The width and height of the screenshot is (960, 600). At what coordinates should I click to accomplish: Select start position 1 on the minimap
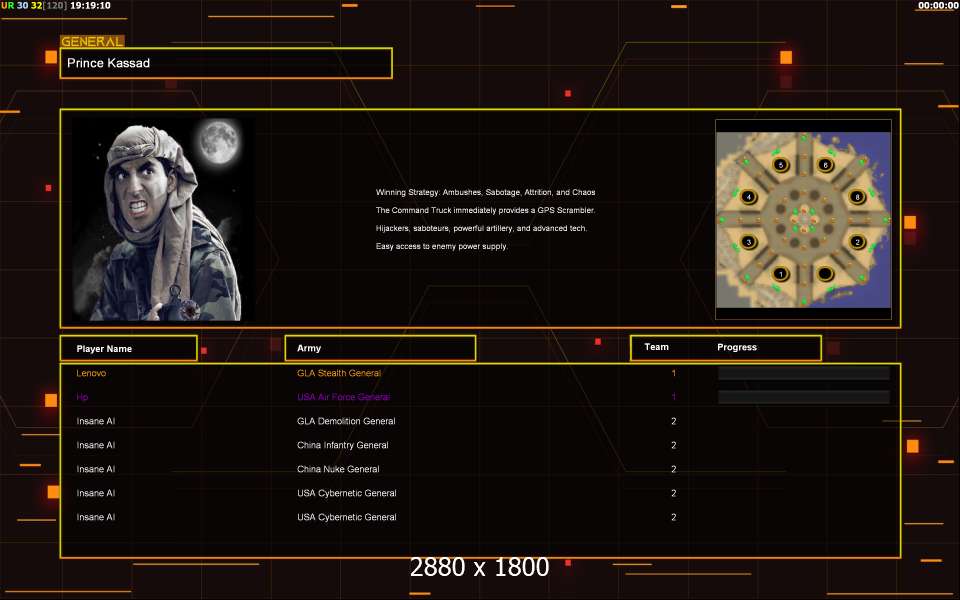point(781,274)
